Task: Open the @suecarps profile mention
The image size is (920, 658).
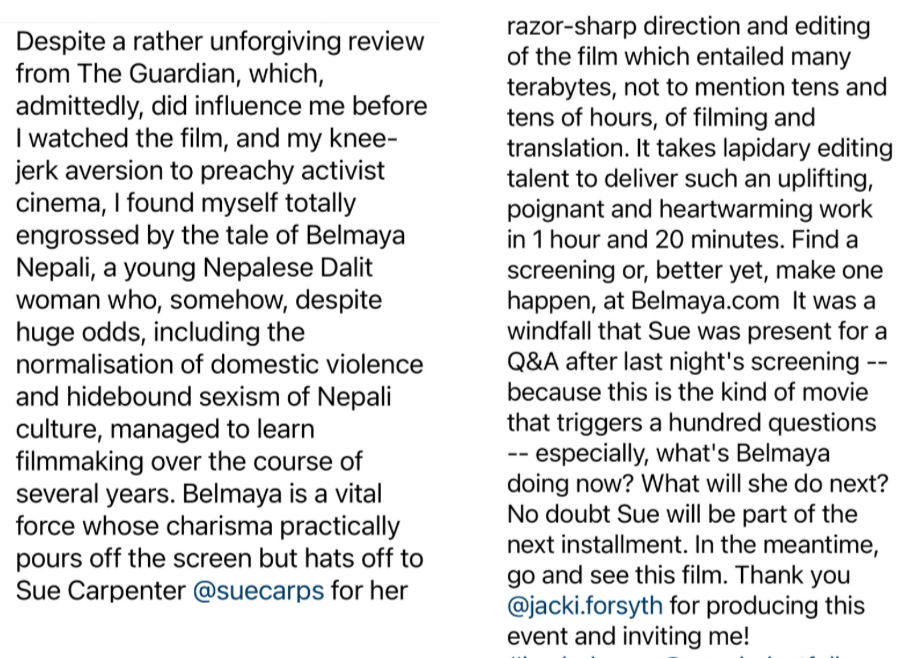Action: click(x=258, y=590)
